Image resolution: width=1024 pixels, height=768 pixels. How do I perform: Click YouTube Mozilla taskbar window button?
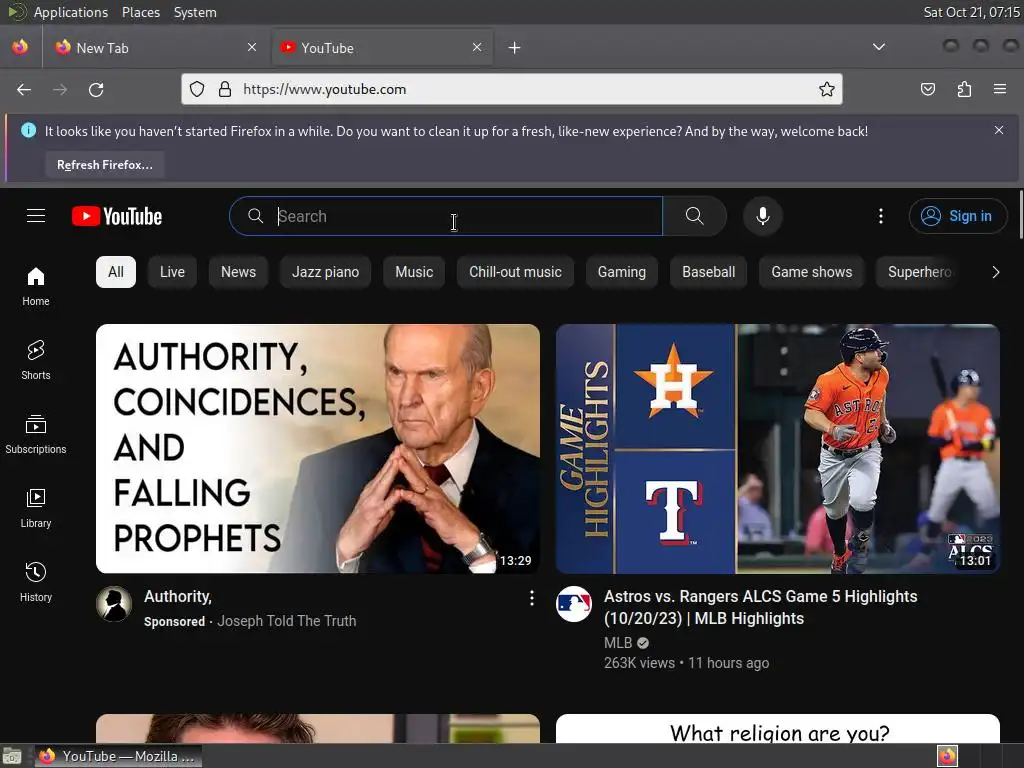118,756
